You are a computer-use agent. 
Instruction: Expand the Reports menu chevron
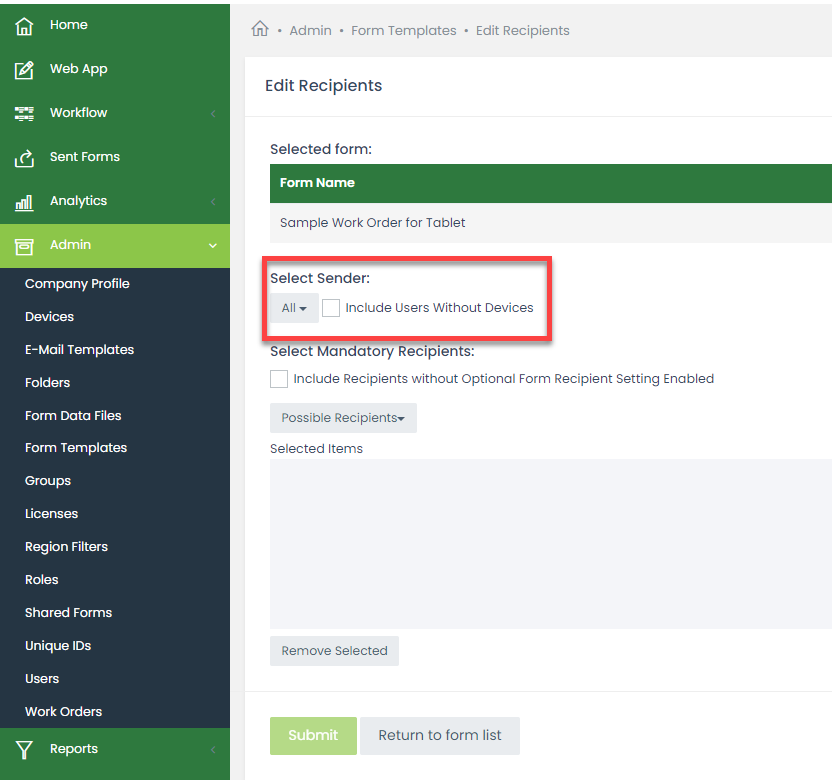[213, 750]
